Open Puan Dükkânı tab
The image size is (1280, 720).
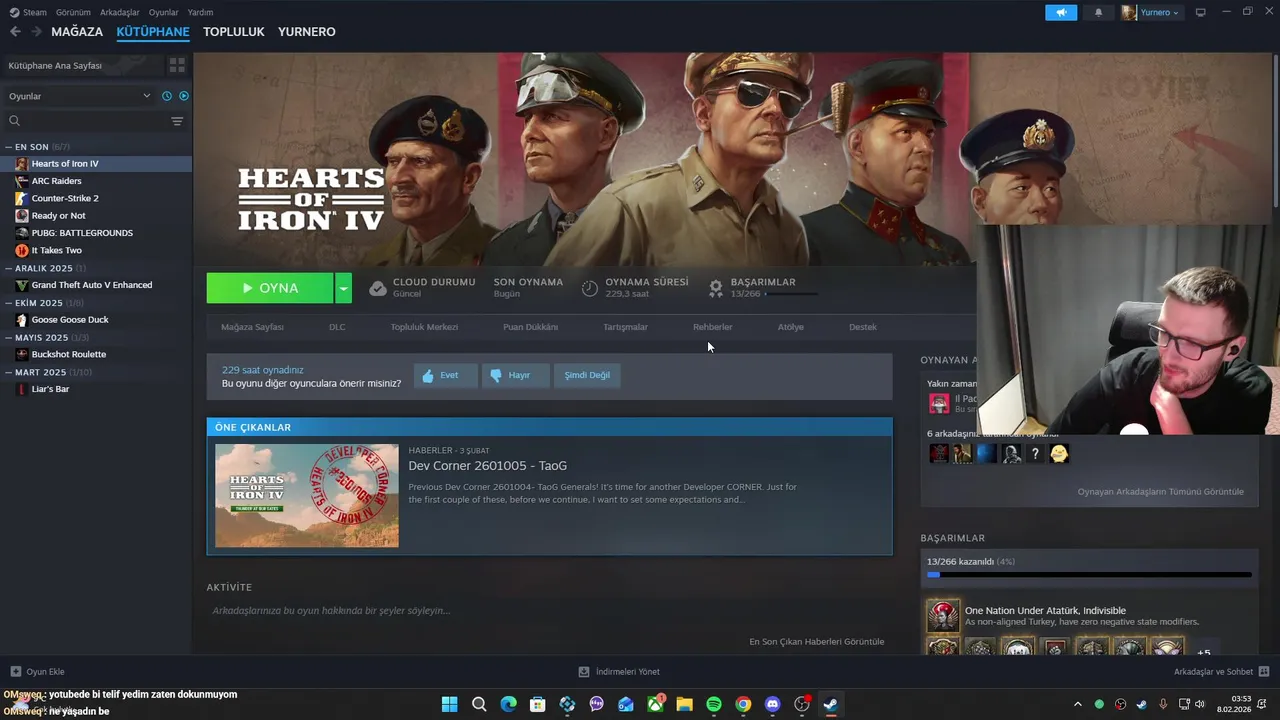pos(530,327)
